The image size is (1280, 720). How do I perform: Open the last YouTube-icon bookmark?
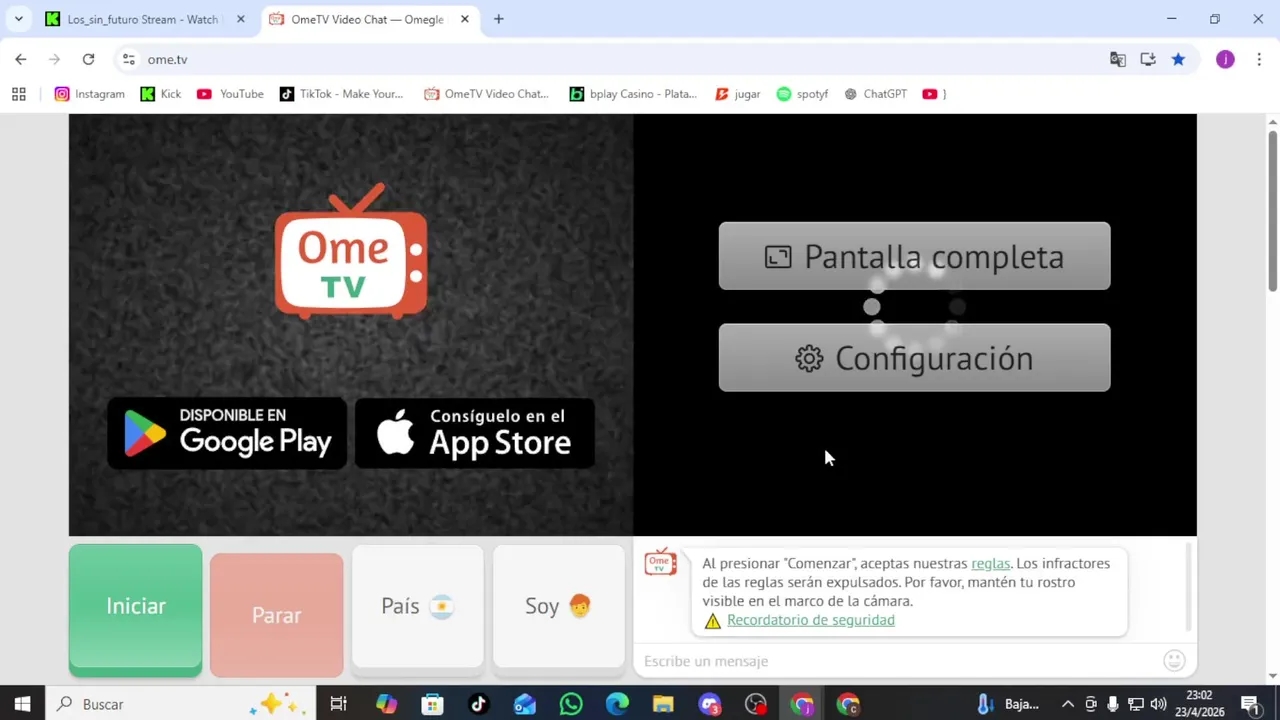934,94
